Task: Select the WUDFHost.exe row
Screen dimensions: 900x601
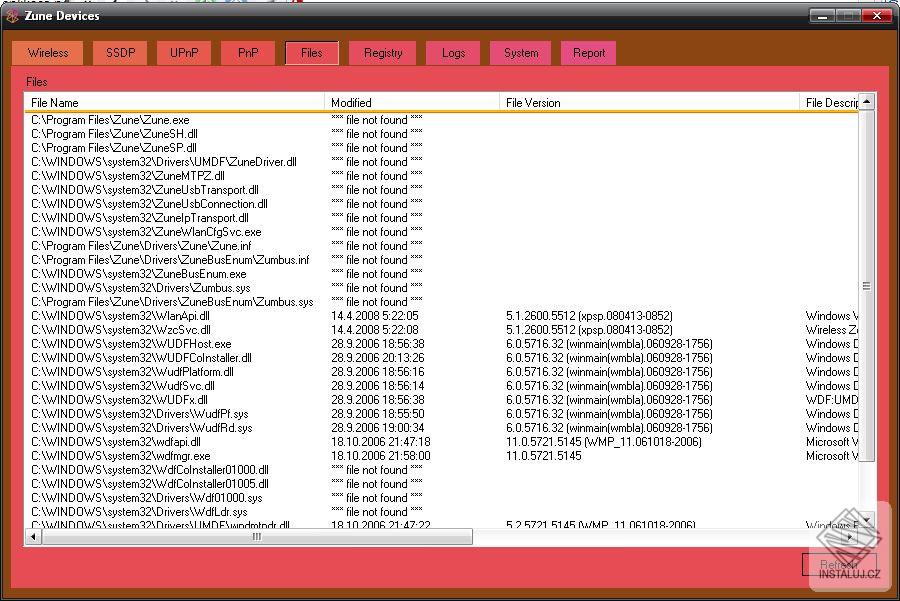Action: [442, 344]
